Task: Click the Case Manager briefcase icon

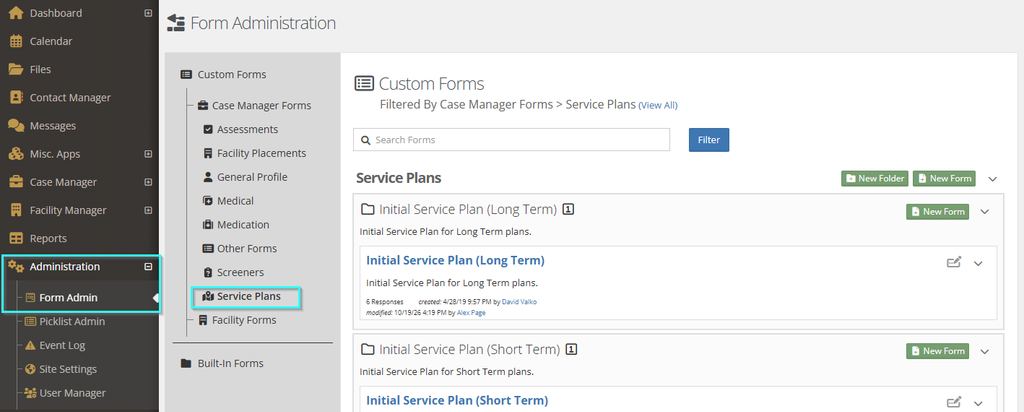Action: [16, 182]
